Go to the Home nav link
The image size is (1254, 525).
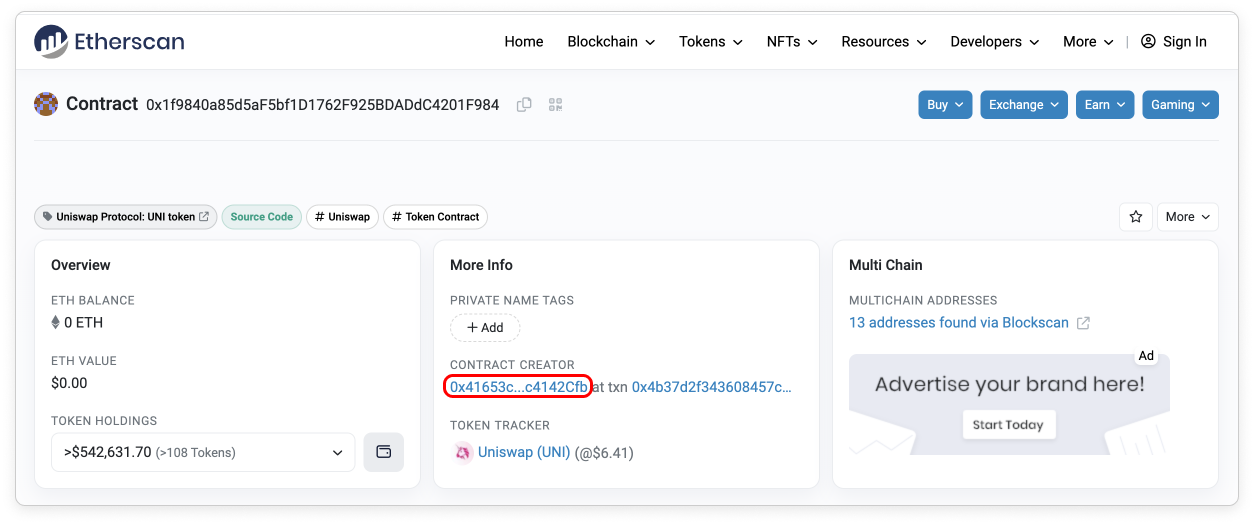click(524, 42)
